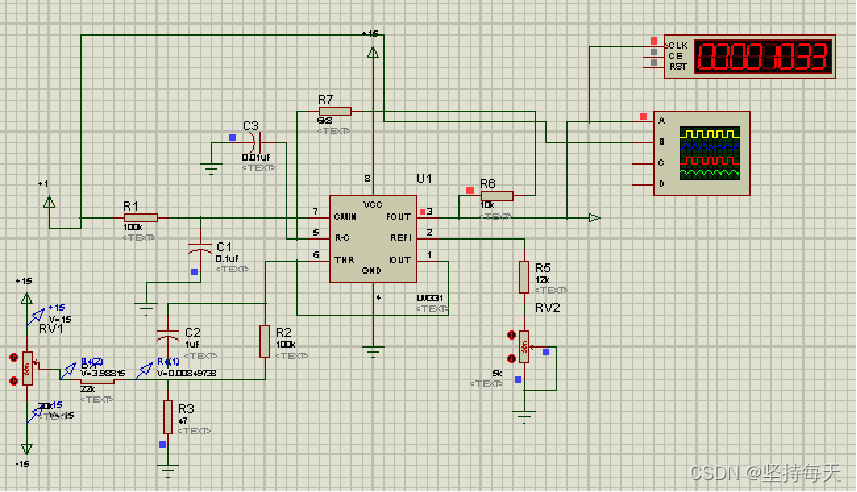This screenshot has width=857, height=492.
Task: Select the +15 power terminal above U1
Action: [373, 53]
